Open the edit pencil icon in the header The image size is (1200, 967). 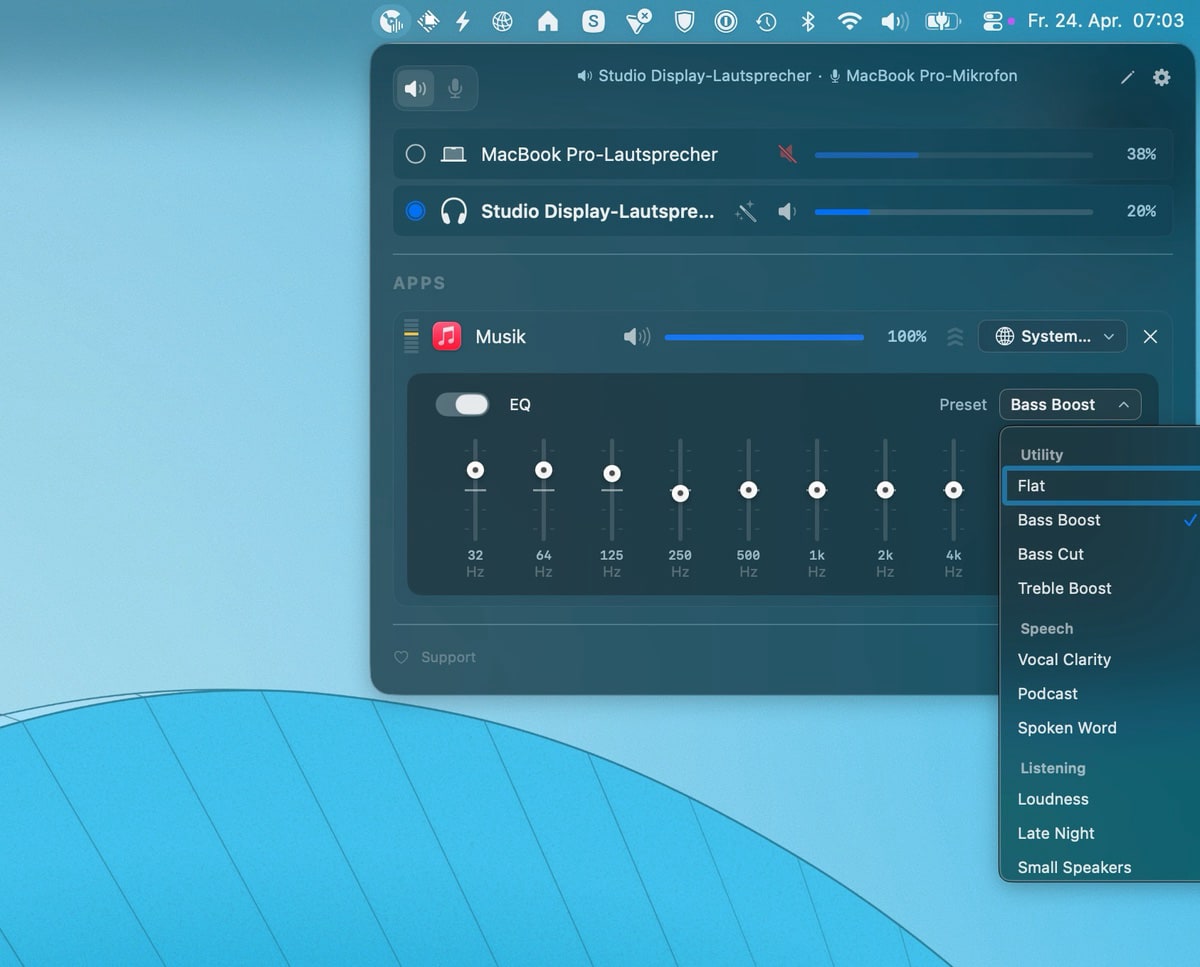click(1128, 76)
